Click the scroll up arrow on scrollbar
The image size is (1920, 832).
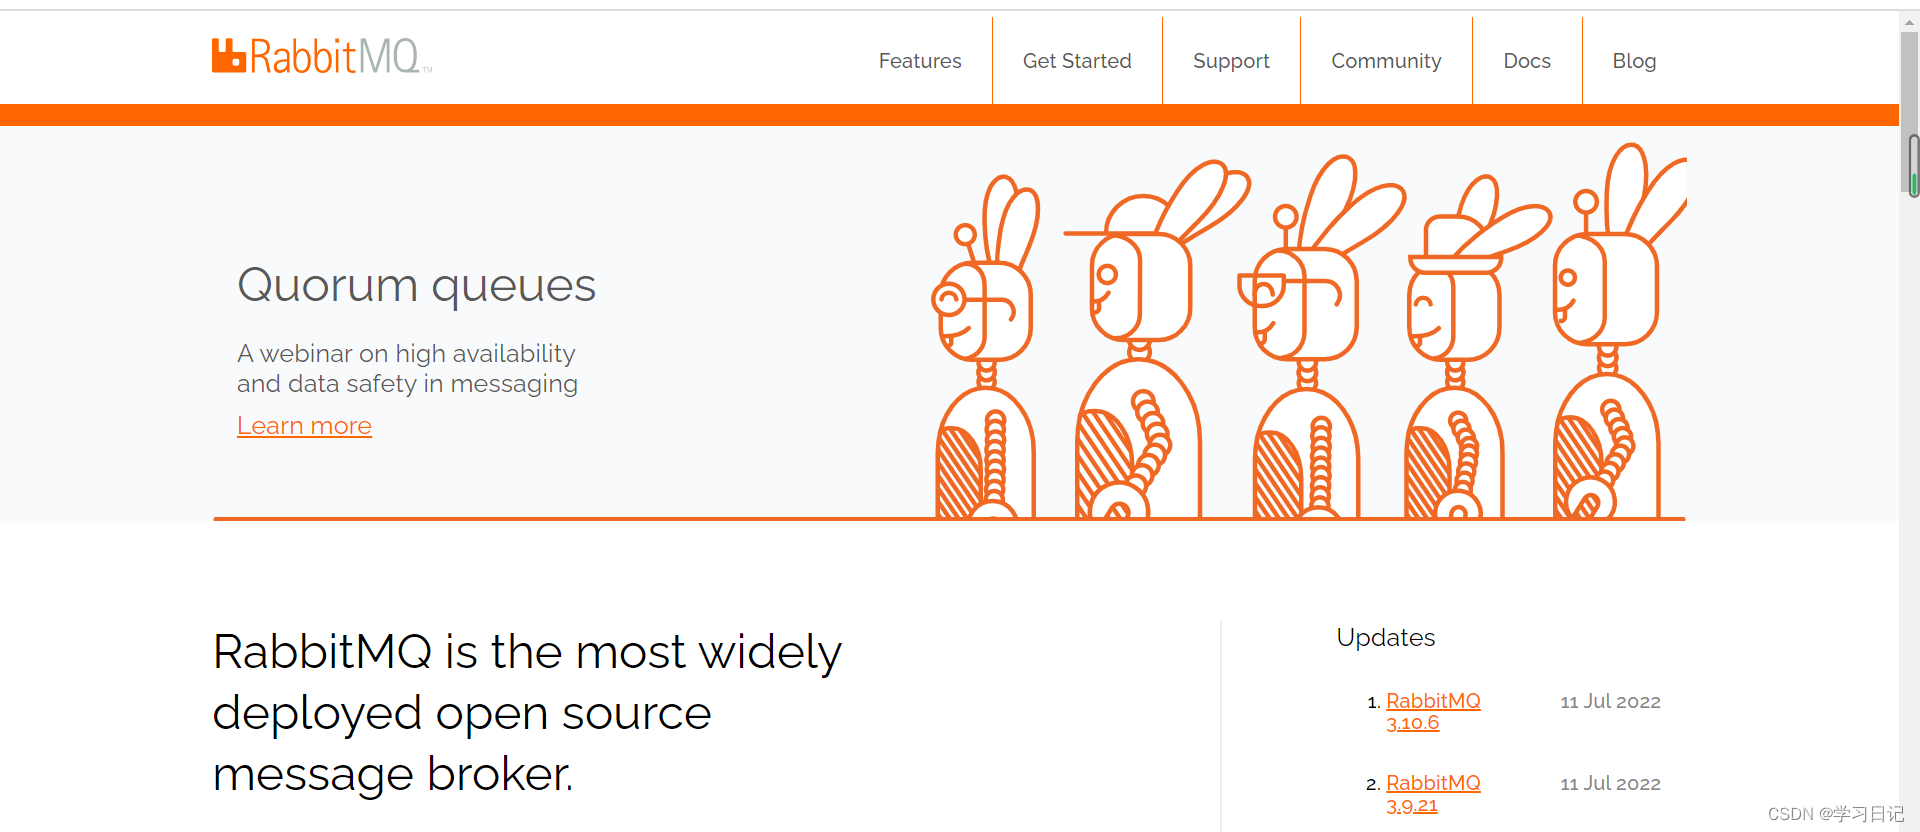pyautogui.click(x=1909, y=22)
